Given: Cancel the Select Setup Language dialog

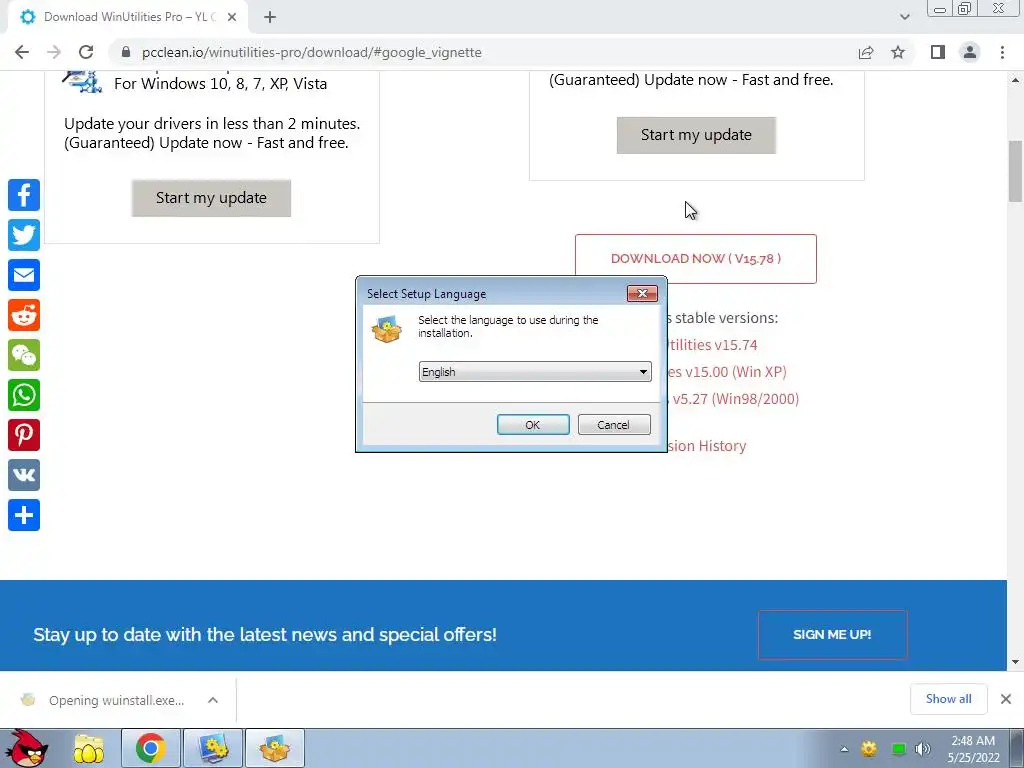Looking at the screenshot, I should (614, 424).
